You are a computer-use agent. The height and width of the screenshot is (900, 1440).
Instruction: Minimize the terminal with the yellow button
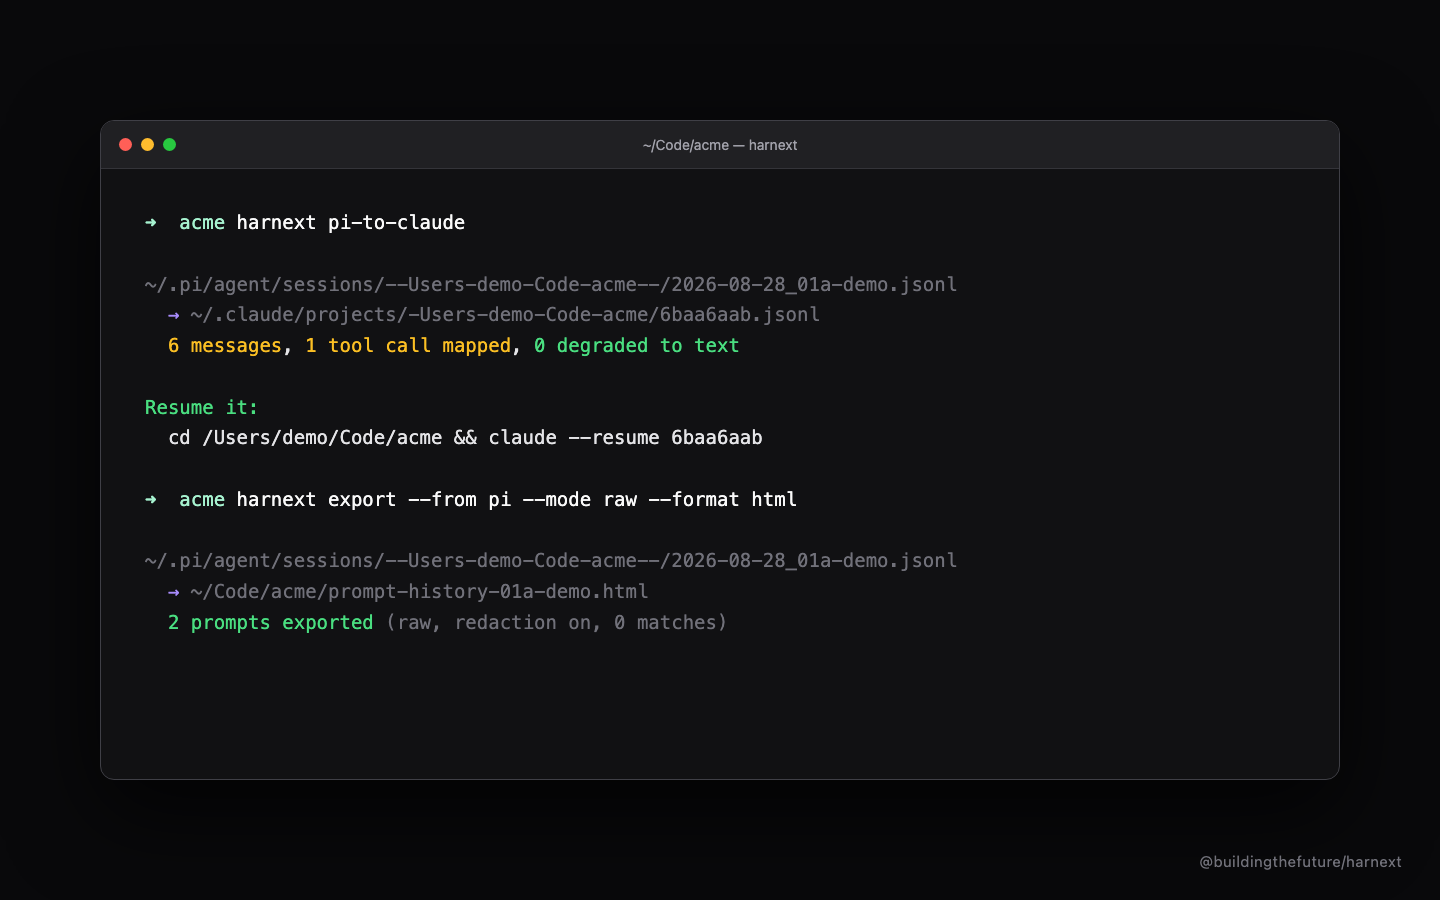(148, 145)
